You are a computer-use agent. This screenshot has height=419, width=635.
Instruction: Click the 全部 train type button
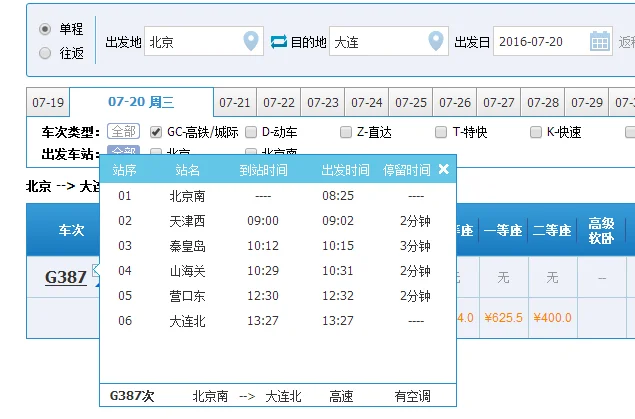[124, 131]
